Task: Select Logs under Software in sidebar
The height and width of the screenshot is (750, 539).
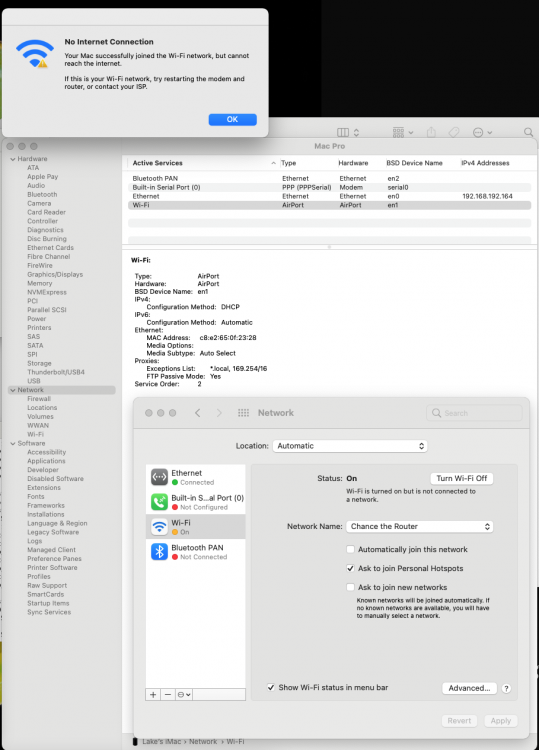Action: tap(34, 541)
